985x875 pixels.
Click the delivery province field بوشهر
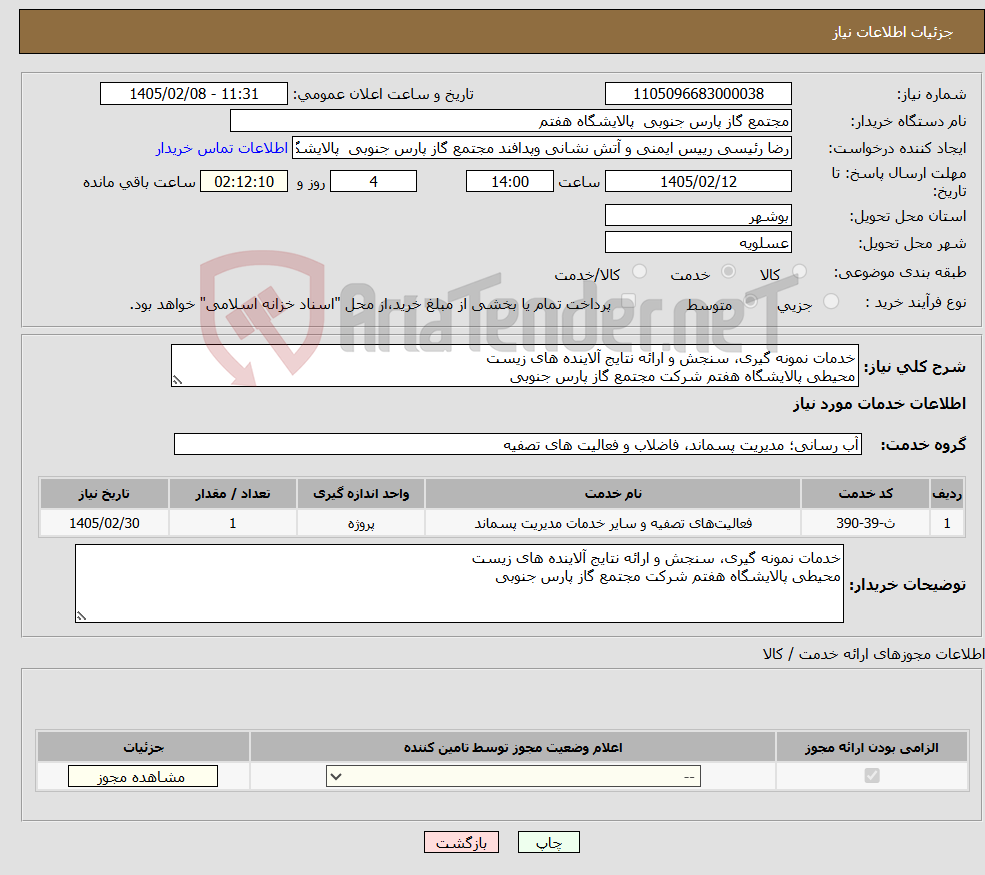[698, 215]
